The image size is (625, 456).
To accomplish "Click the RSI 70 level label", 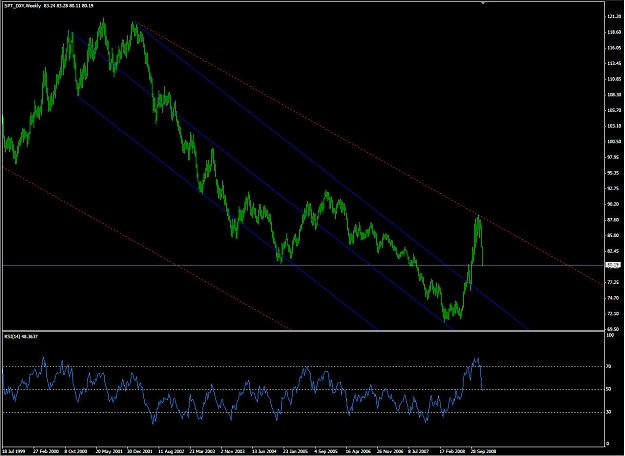I will (x=609, y=366).
